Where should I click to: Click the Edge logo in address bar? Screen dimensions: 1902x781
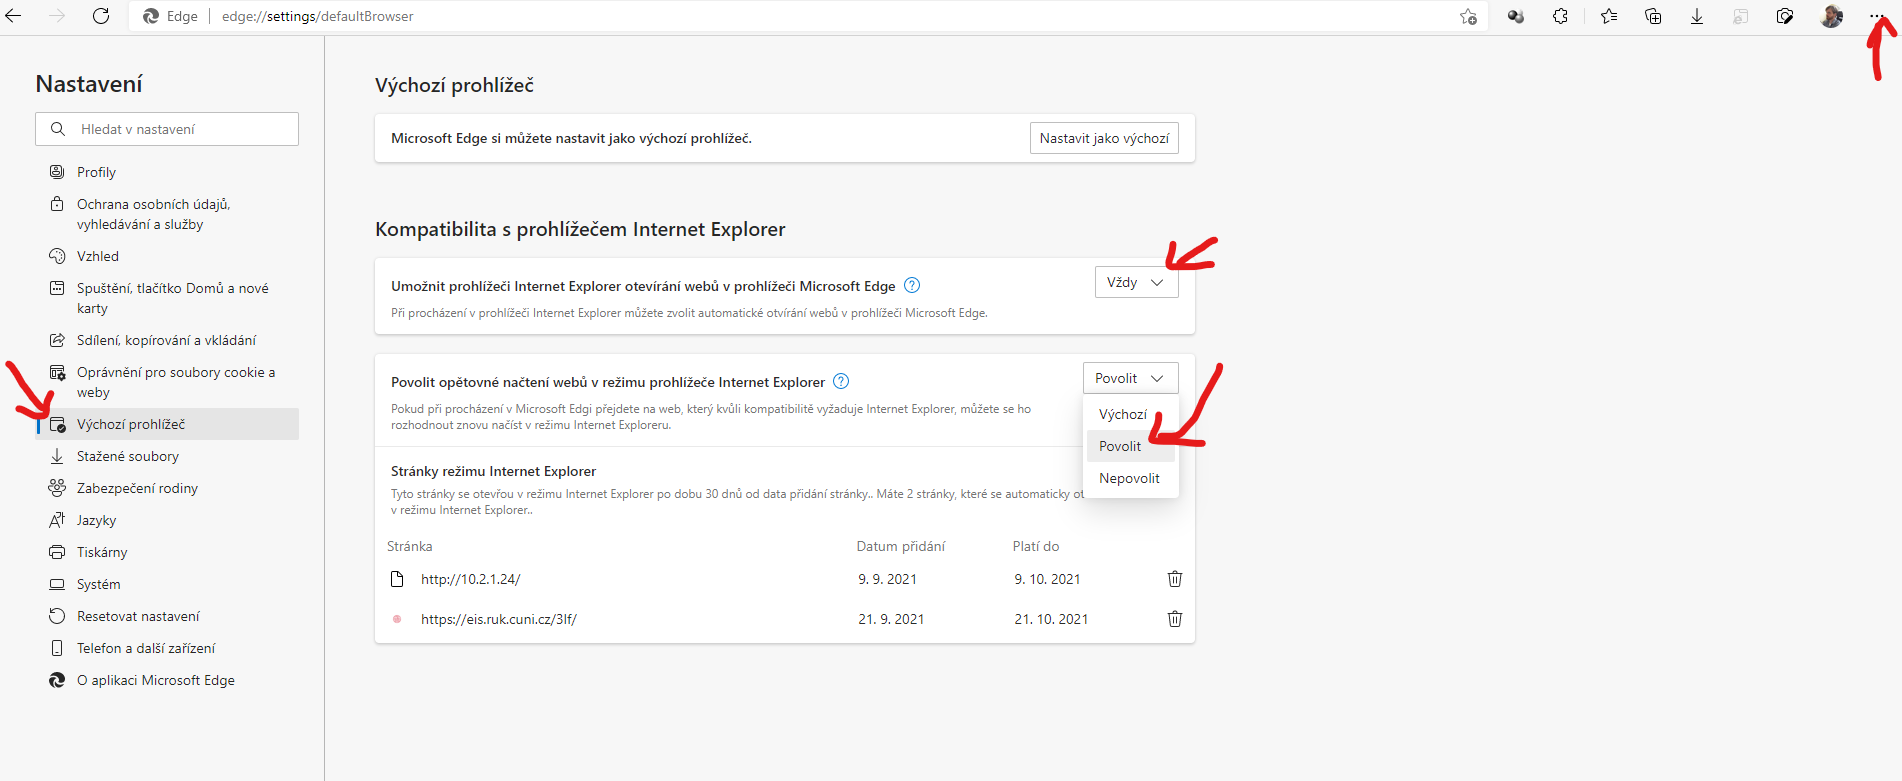[151, 16]
